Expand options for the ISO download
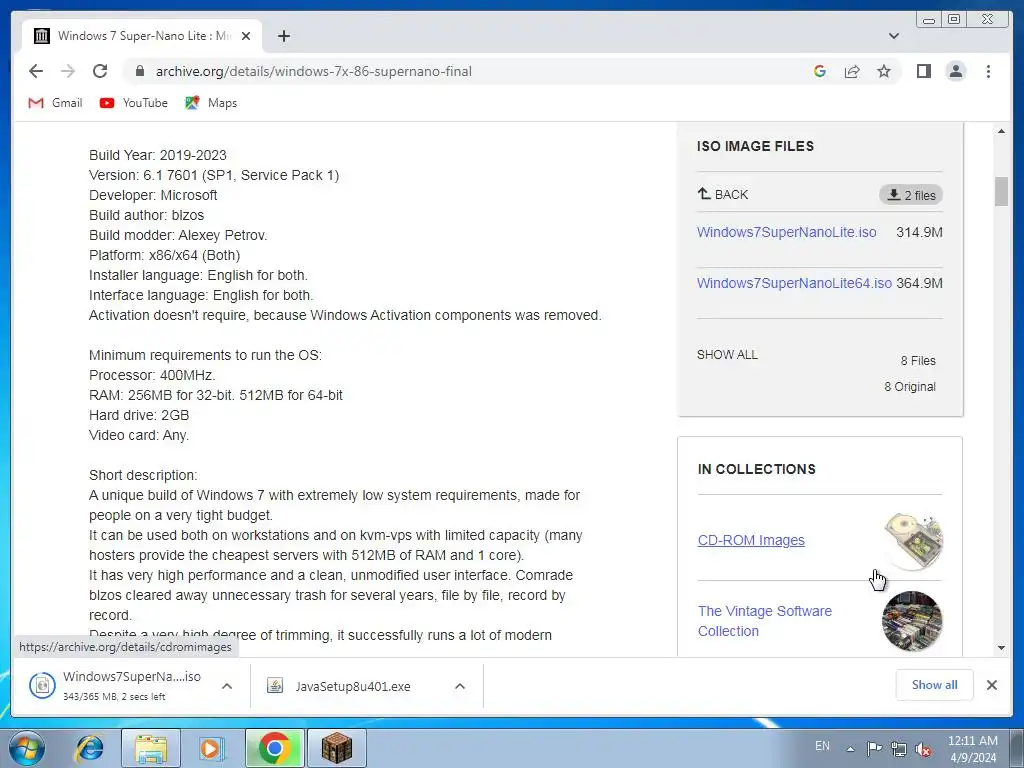1024x768 pixels. 227,686
